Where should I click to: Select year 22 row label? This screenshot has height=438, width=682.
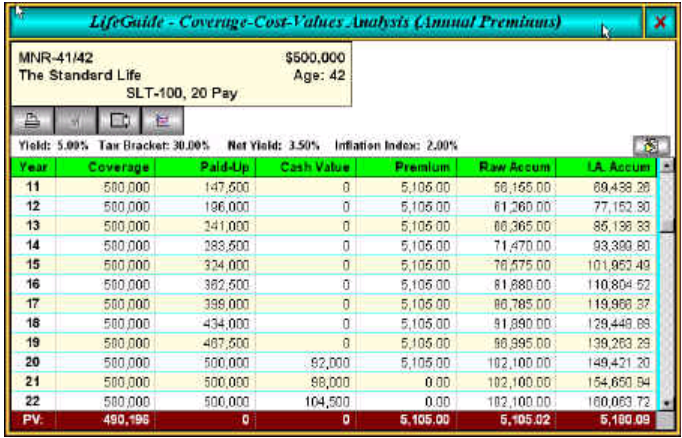tap(33, 401)
